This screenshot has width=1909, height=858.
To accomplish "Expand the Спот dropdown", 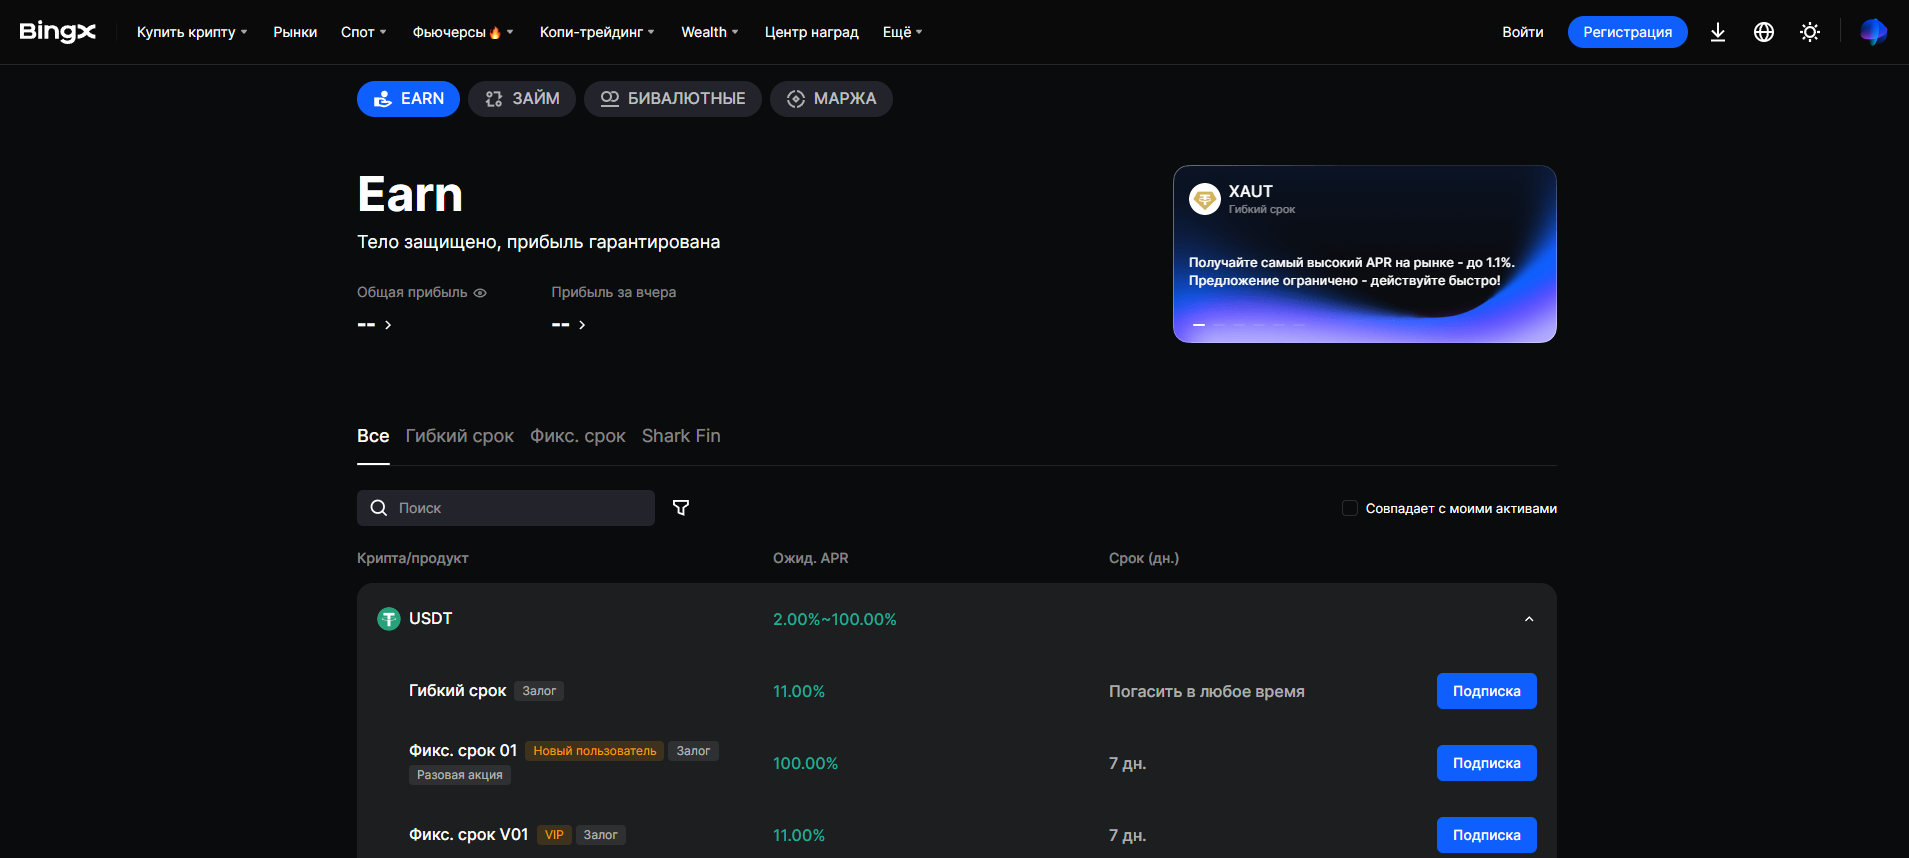I will 363,32.
